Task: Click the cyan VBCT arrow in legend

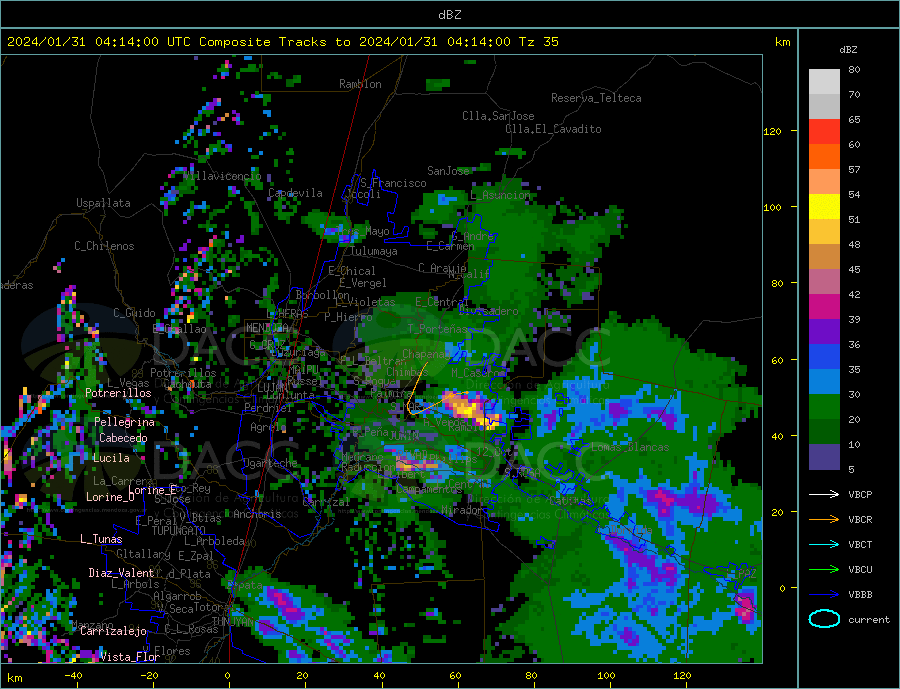Action: click(x=824, y=544)
